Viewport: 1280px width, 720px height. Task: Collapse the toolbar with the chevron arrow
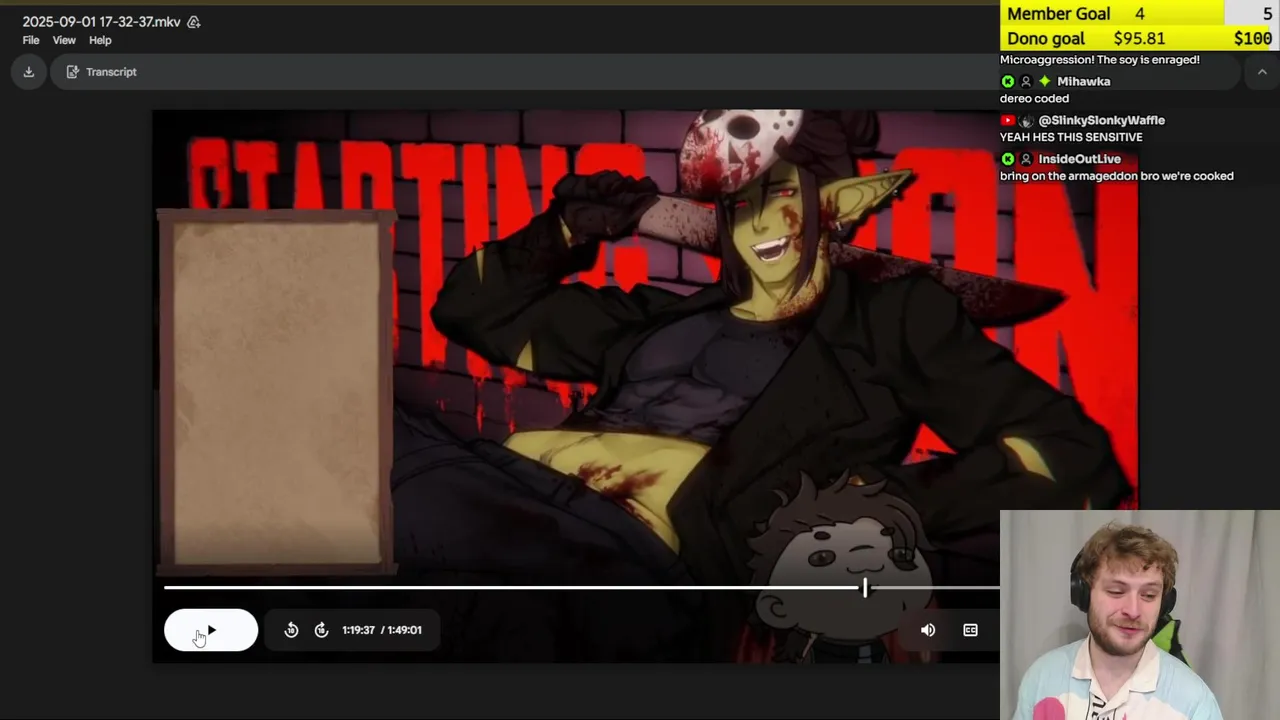point(1262,72)
